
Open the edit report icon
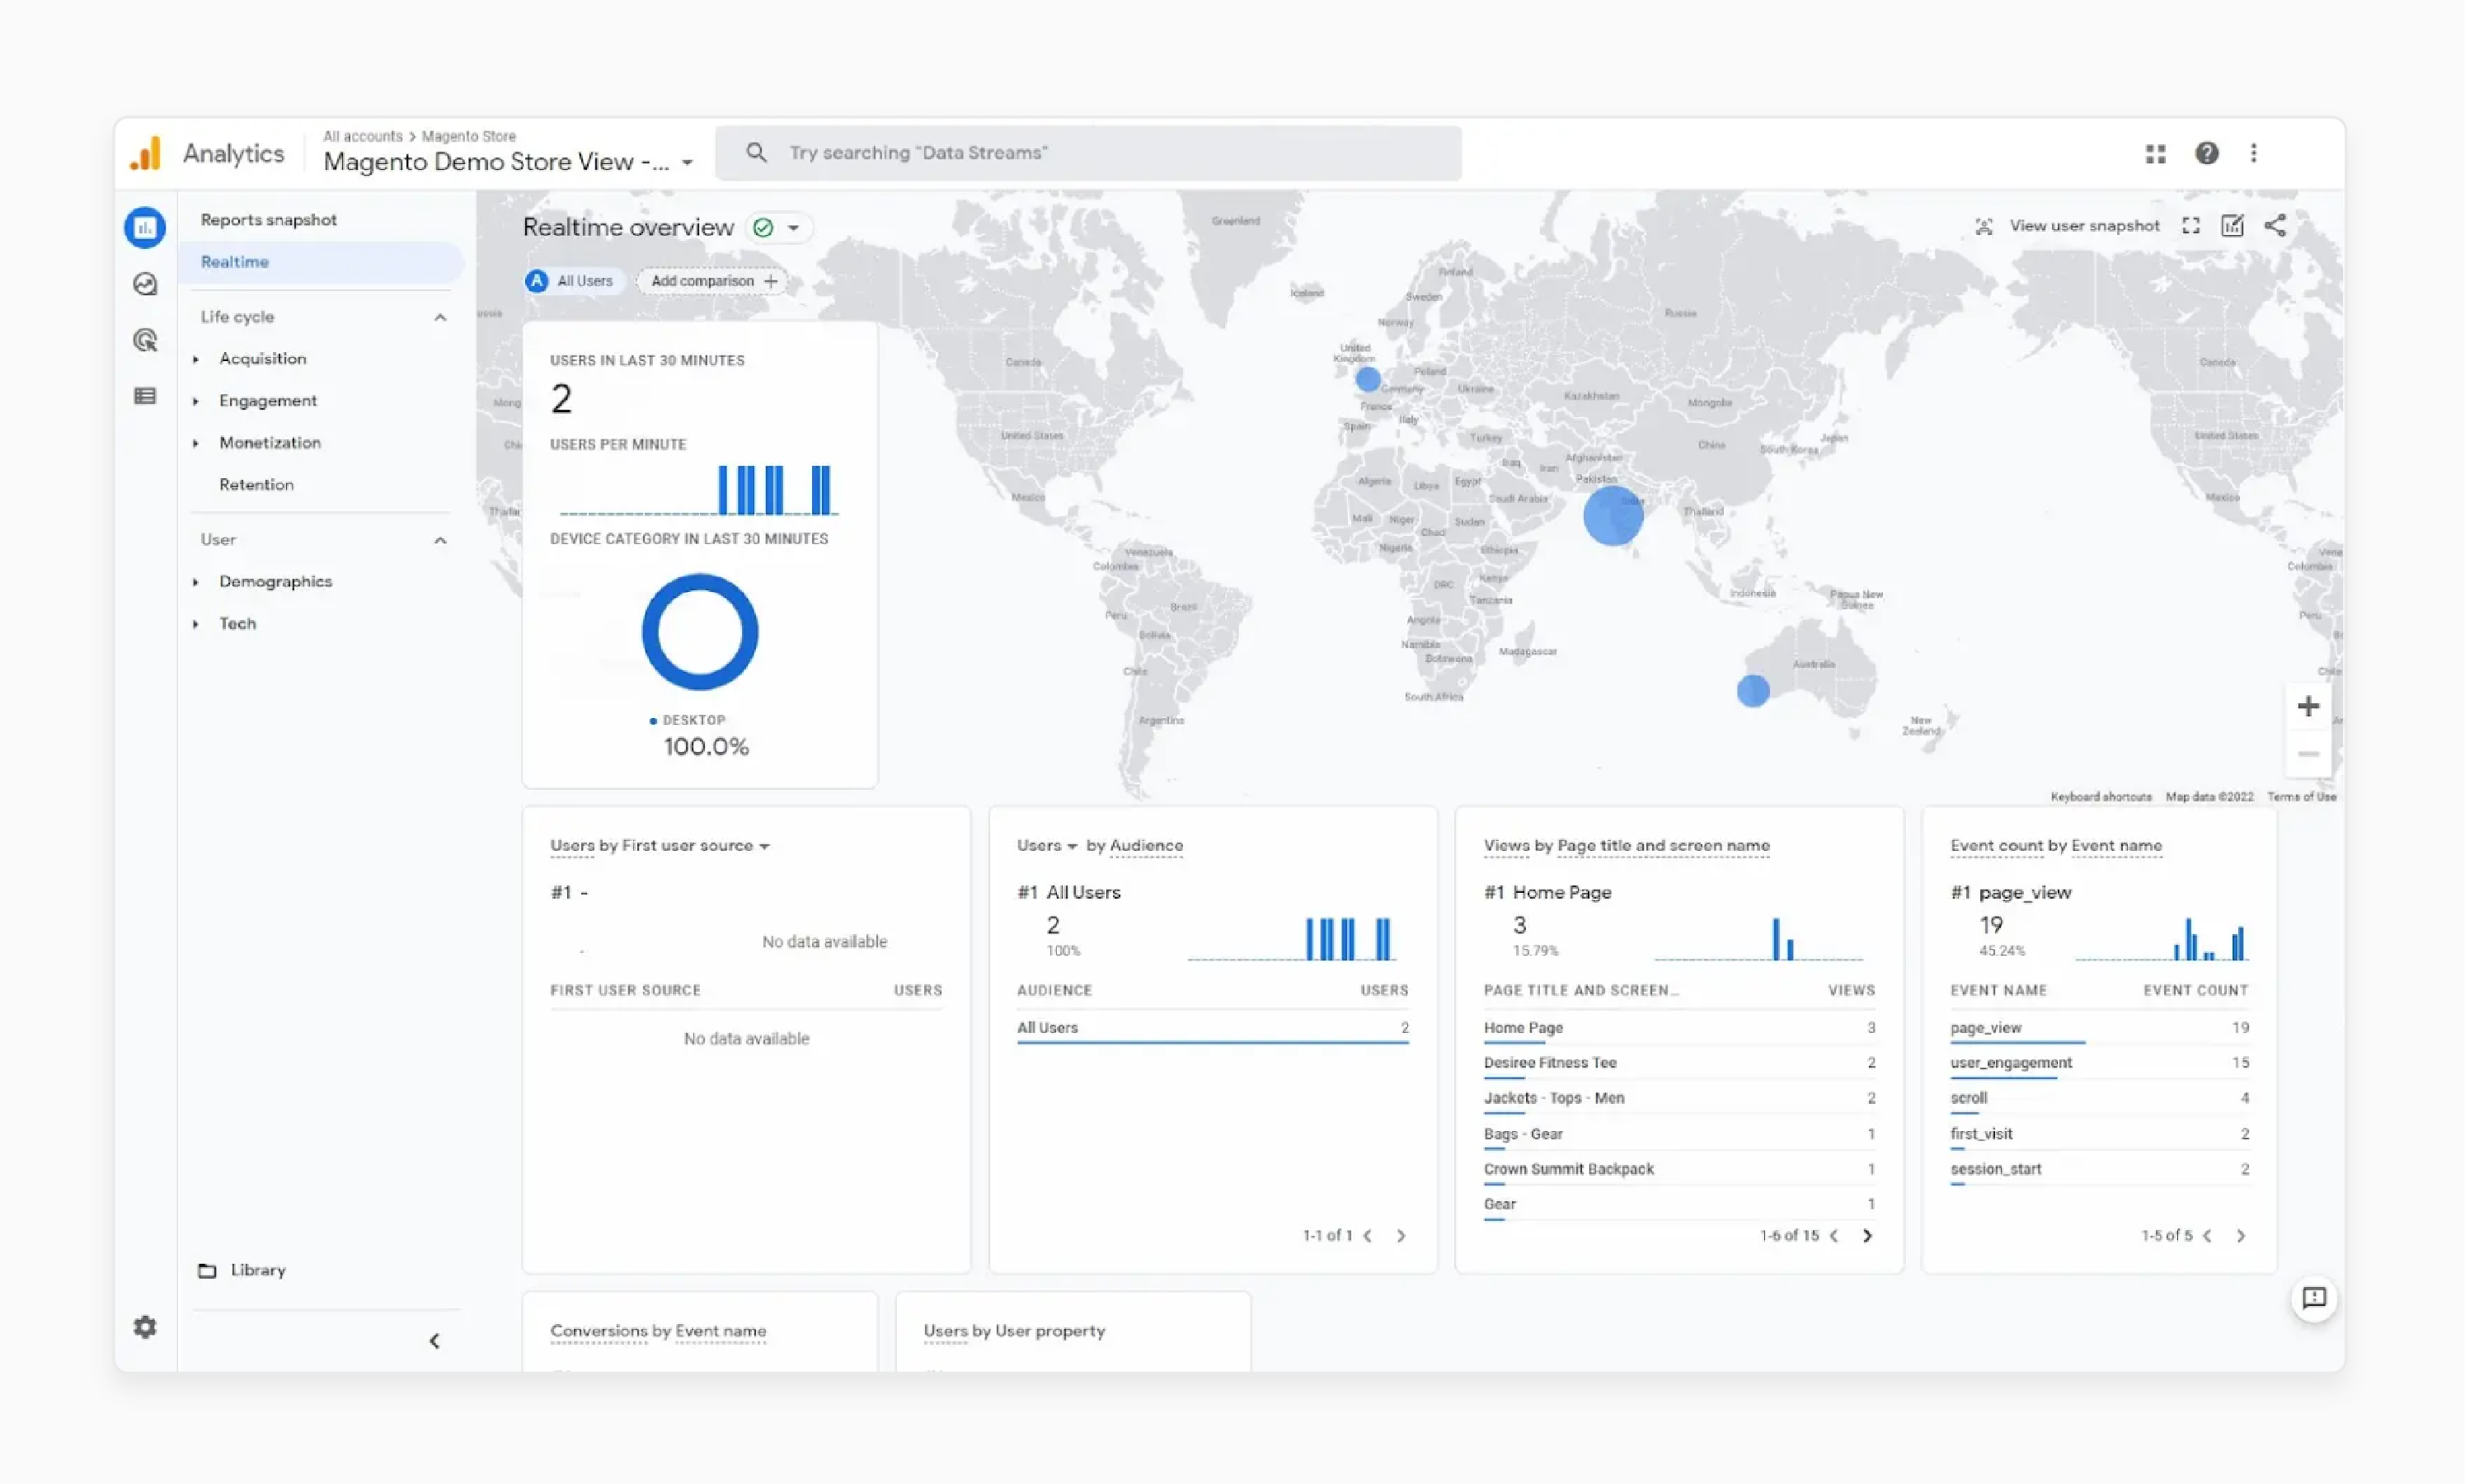click(x=2232, y=225)
